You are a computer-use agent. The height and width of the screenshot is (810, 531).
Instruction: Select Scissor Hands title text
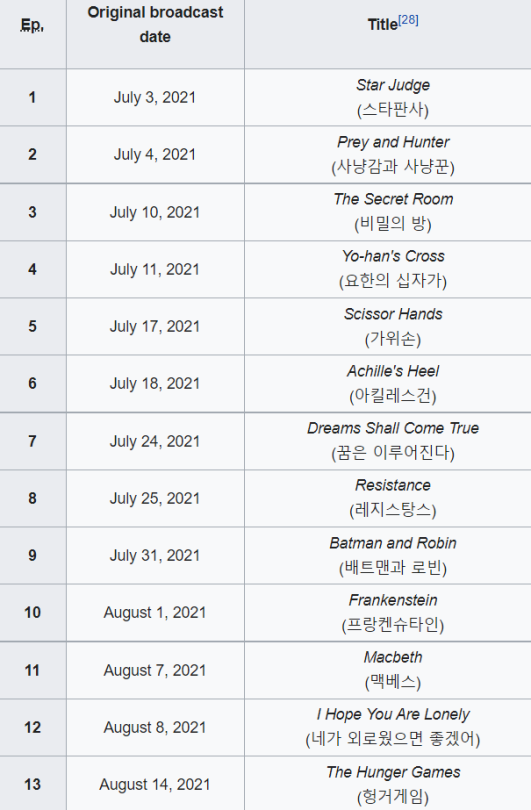[x=393, y=314]
